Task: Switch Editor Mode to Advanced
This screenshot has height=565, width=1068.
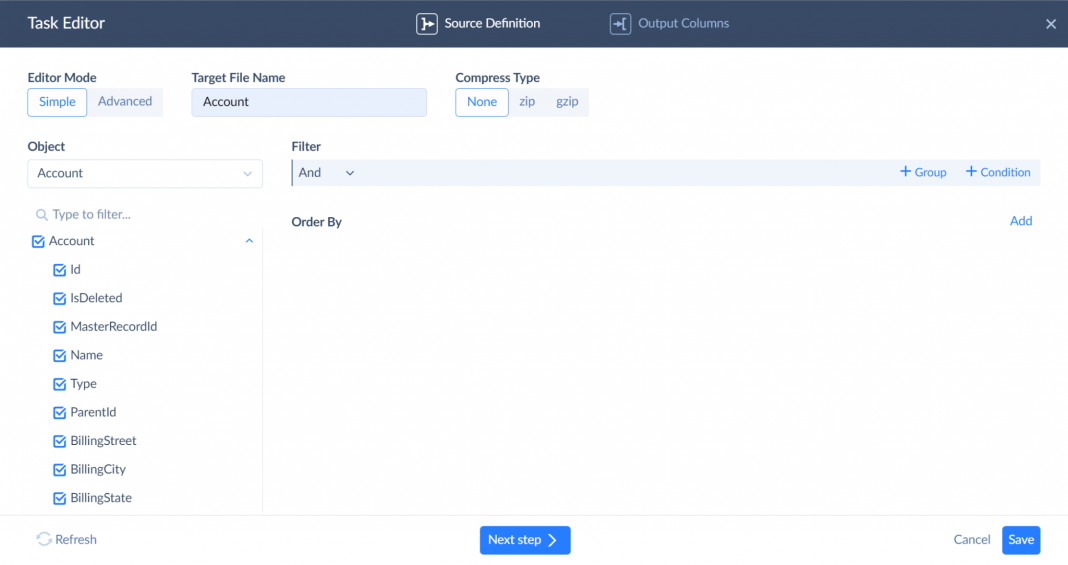Action: tap(125, 102)
